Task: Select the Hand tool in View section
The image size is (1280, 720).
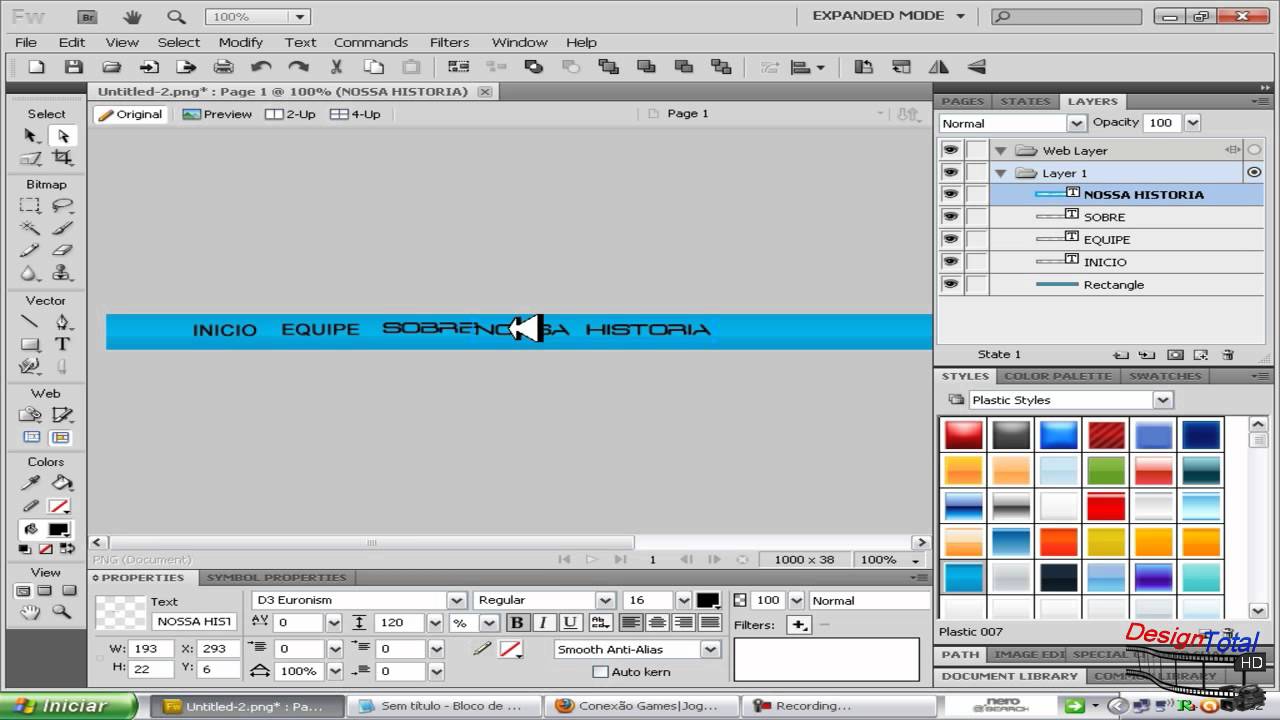Action: 31,612
